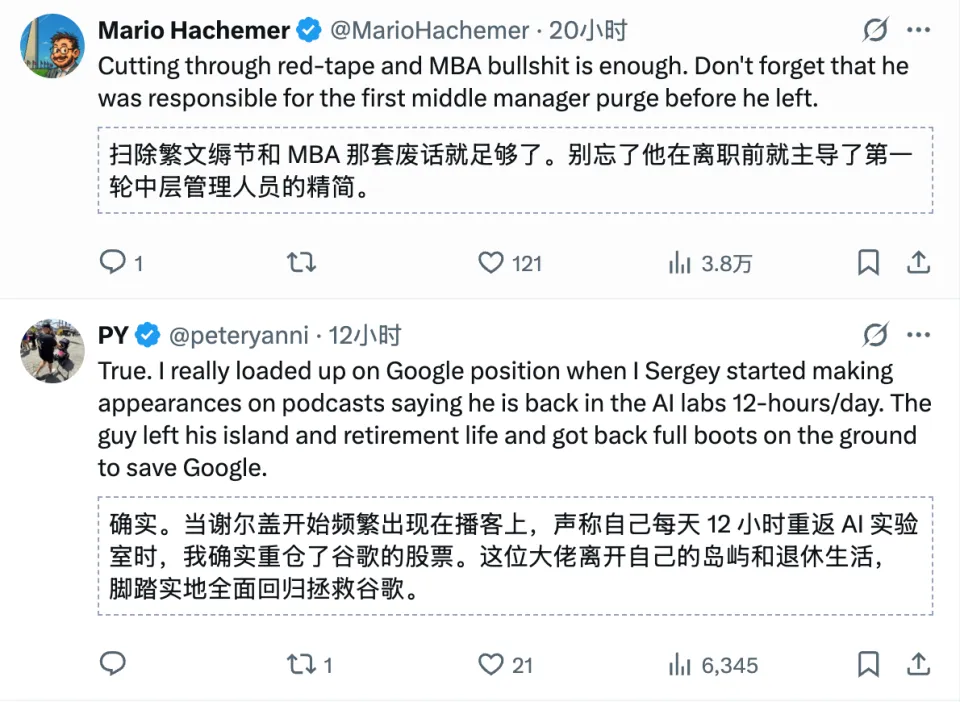Image resolution: width=960 pixels, height=702 pixels.
Task: Like PY's tweet with 21 likes
Action: [x=491, y=664]
